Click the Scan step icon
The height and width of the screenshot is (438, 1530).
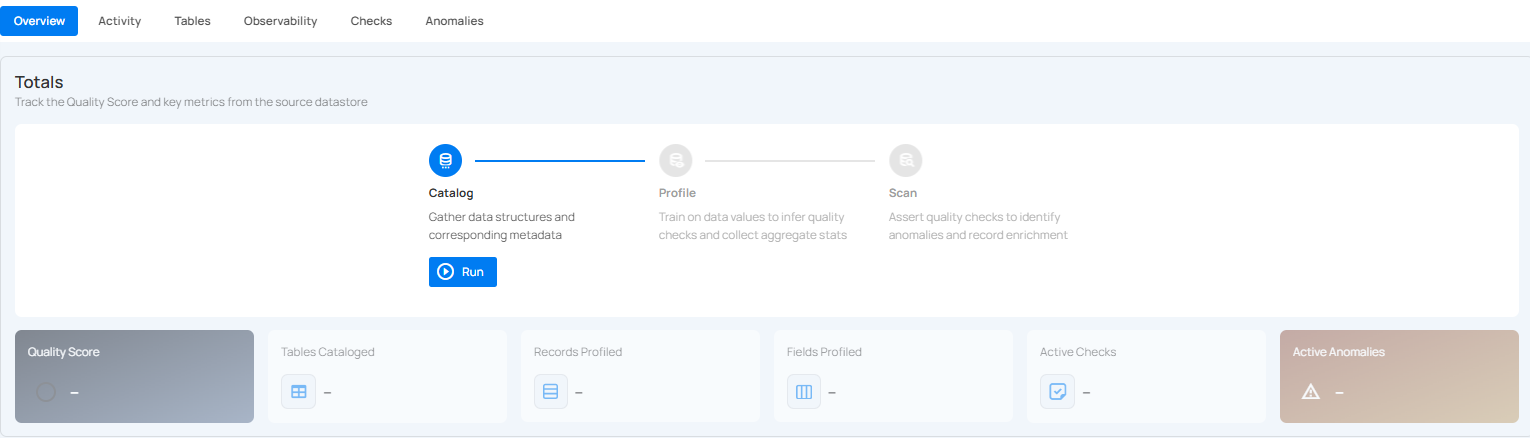[x=905, y=160]
